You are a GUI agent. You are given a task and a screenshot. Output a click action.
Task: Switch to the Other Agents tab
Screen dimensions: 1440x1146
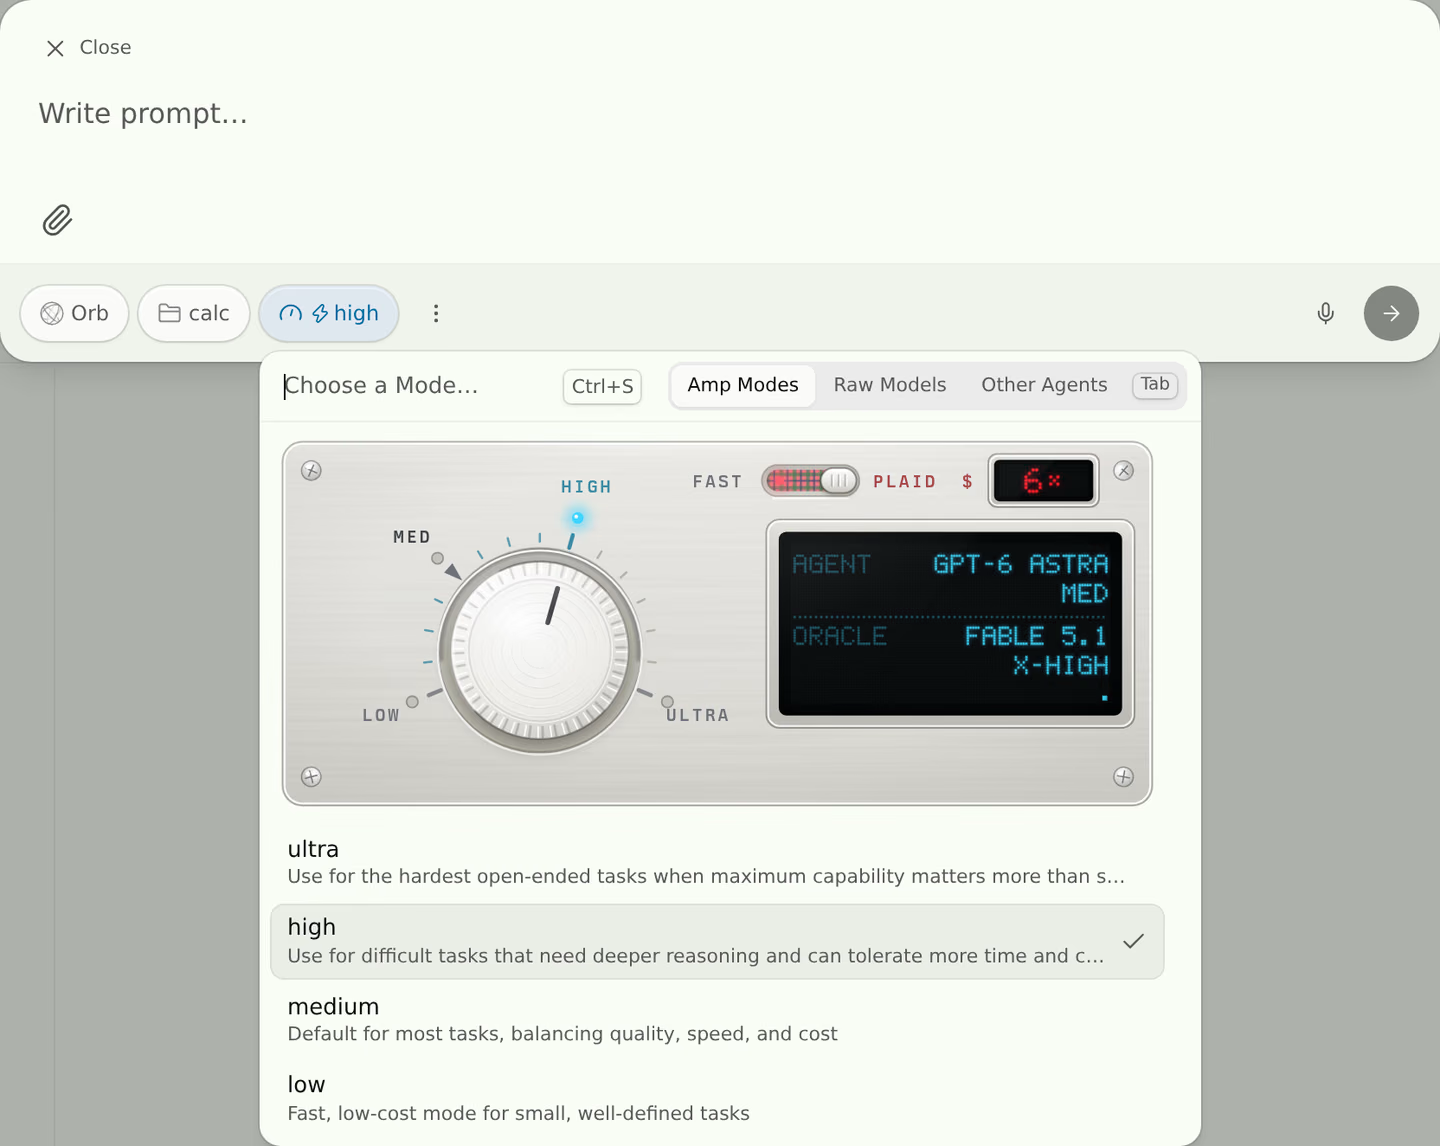click(1044, 385)
